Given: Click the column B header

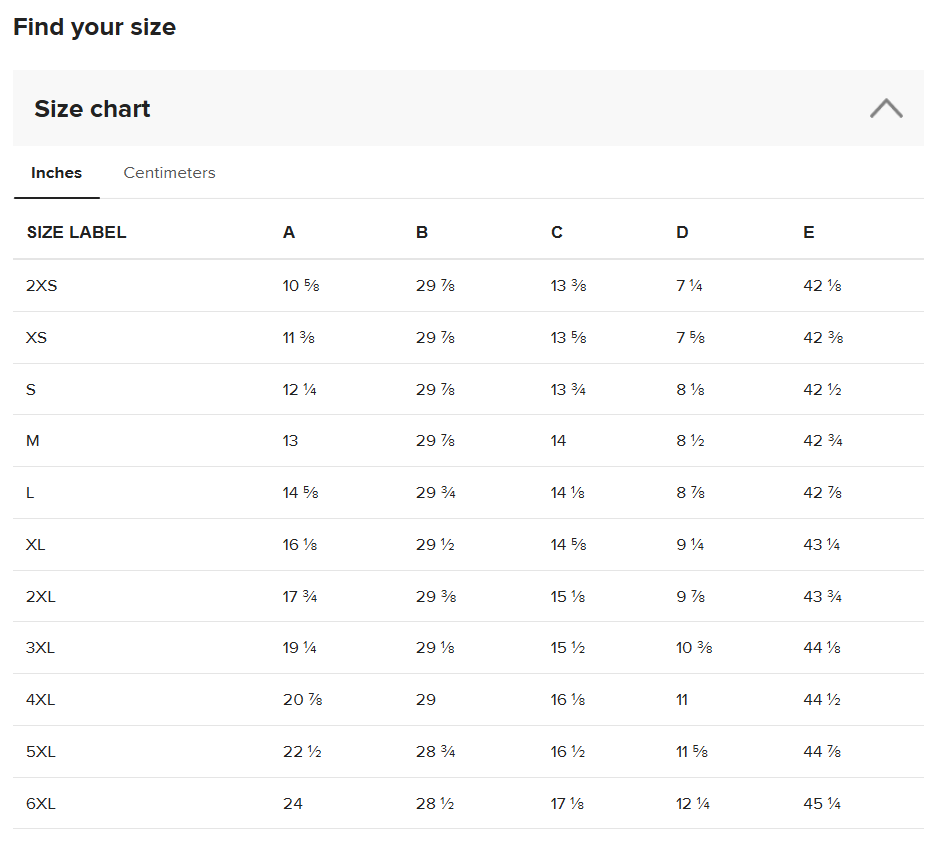Looking at the screenshot, I should (x=422, y=233).
